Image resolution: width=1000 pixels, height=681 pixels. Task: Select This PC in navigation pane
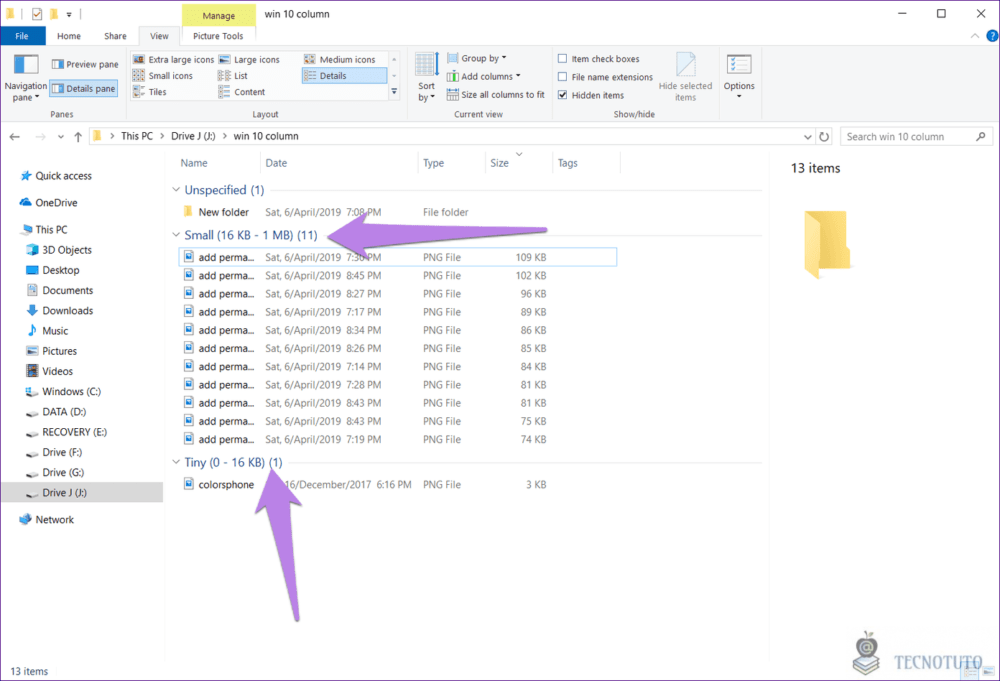(44, 230)
